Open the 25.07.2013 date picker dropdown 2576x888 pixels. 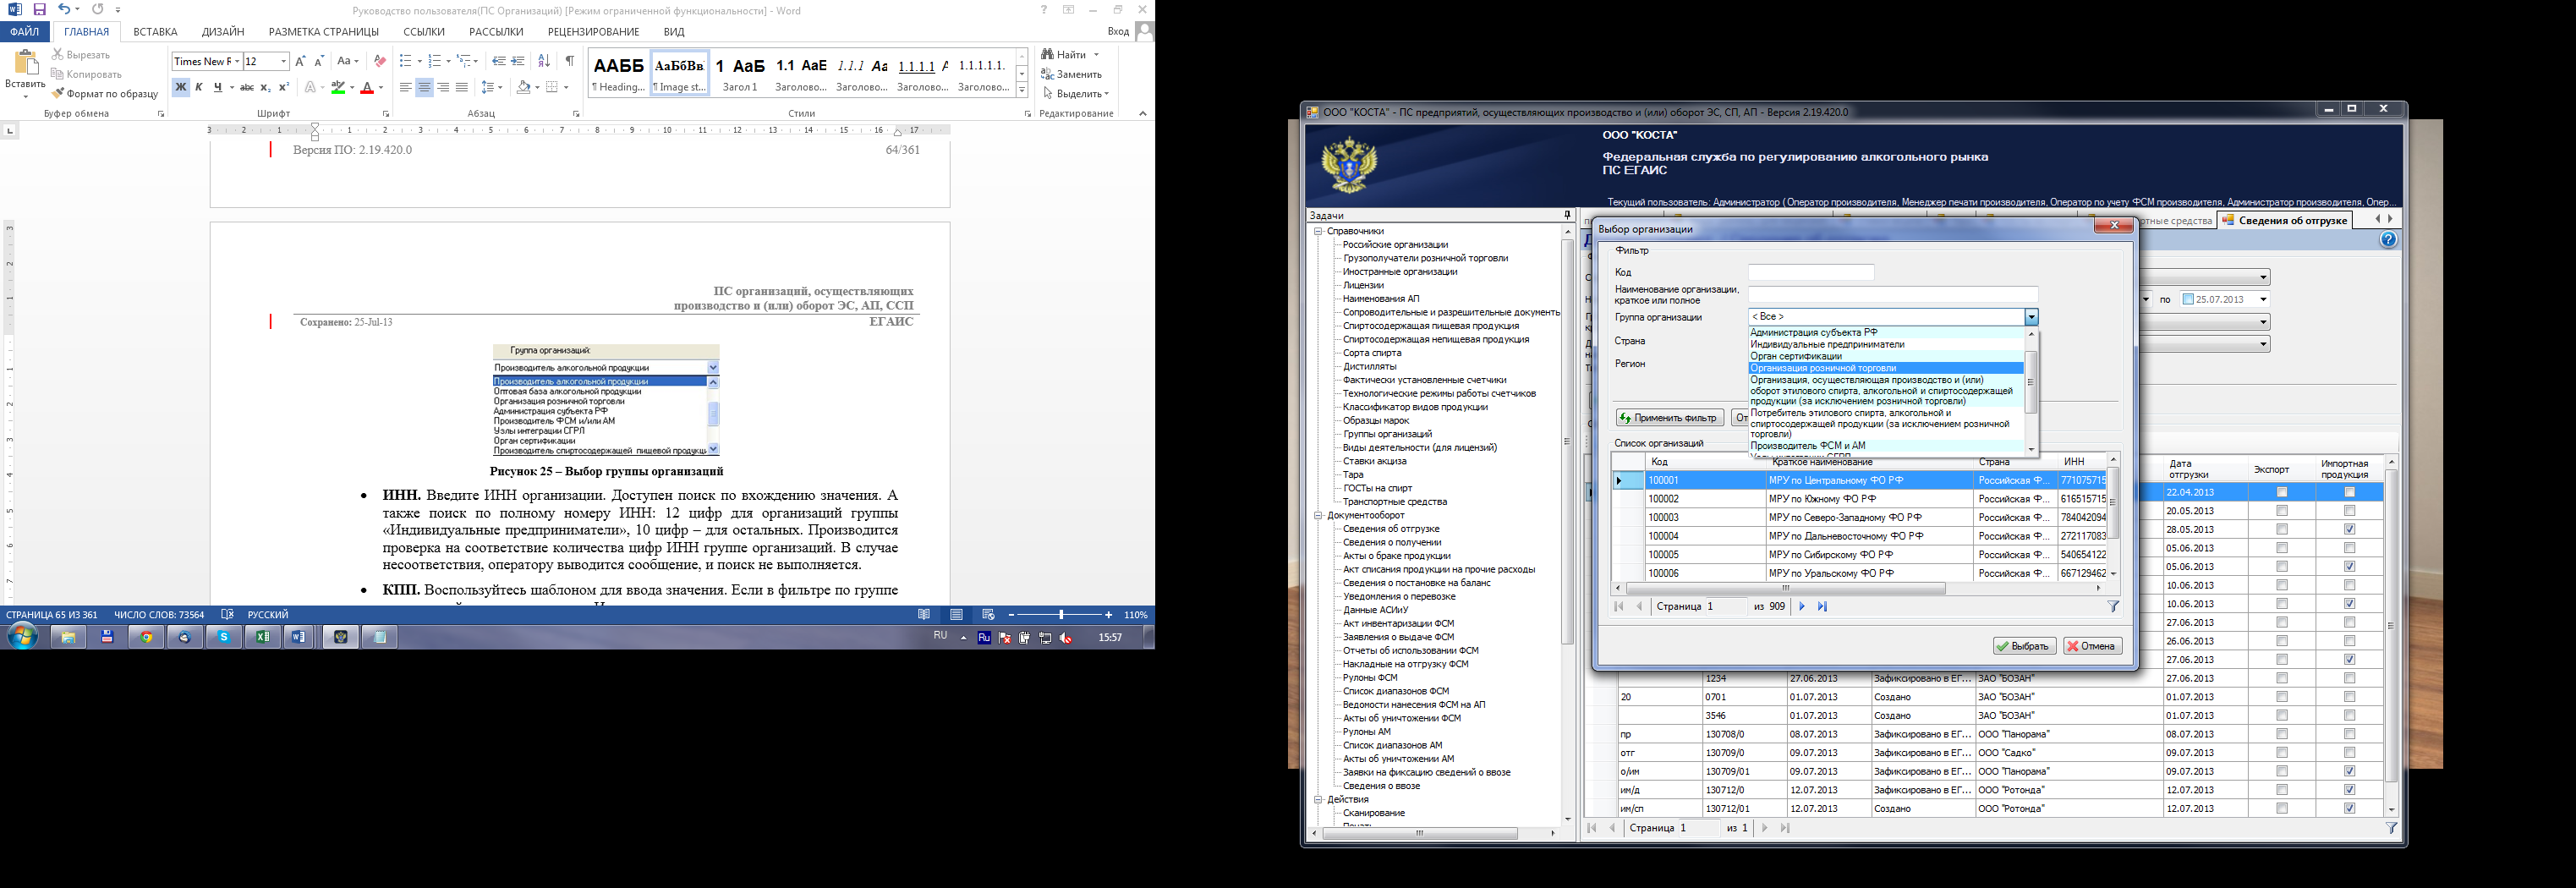[x=2263, y=300]
